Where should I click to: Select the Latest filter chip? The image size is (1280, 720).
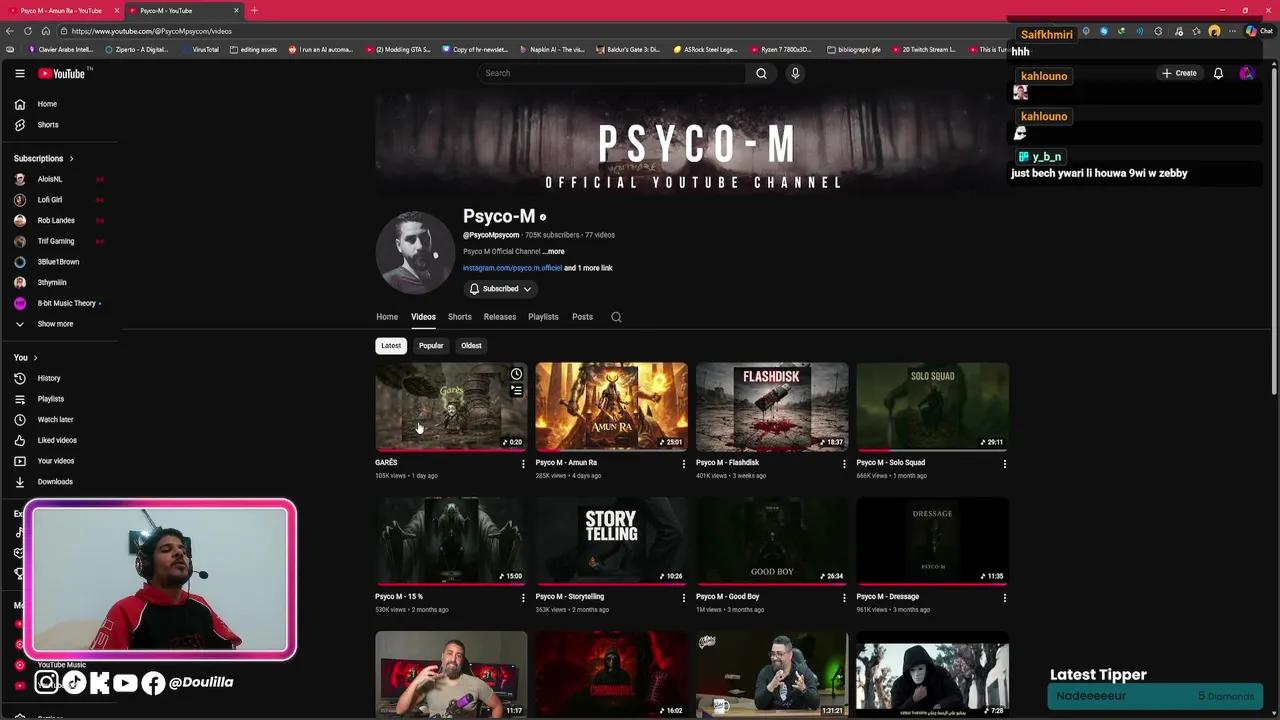click(x=391, y=346)
